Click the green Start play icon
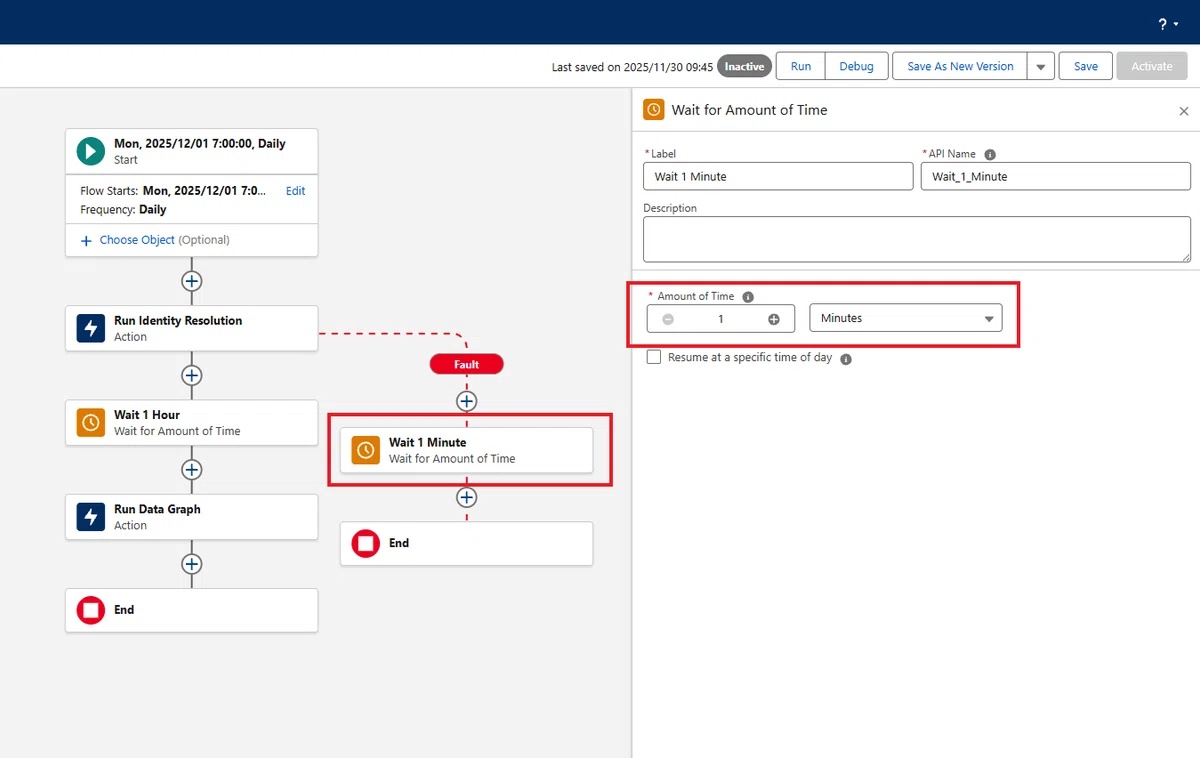 point(91,151)
